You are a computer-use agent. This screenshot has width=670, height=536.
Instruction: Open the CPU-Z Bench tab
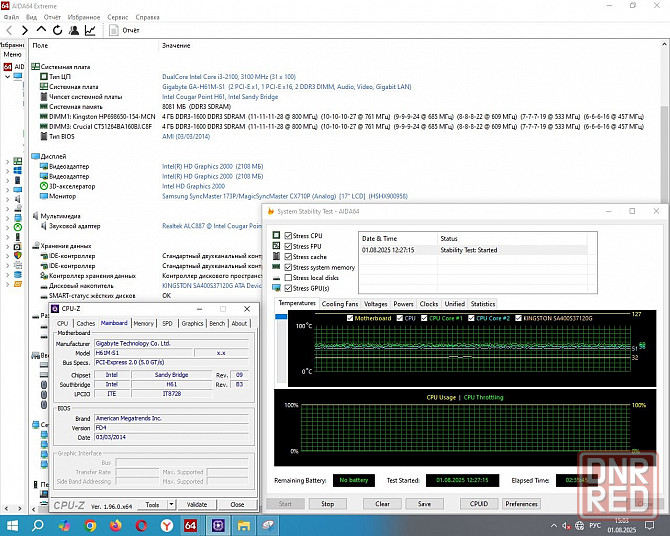tap(217, 324)
